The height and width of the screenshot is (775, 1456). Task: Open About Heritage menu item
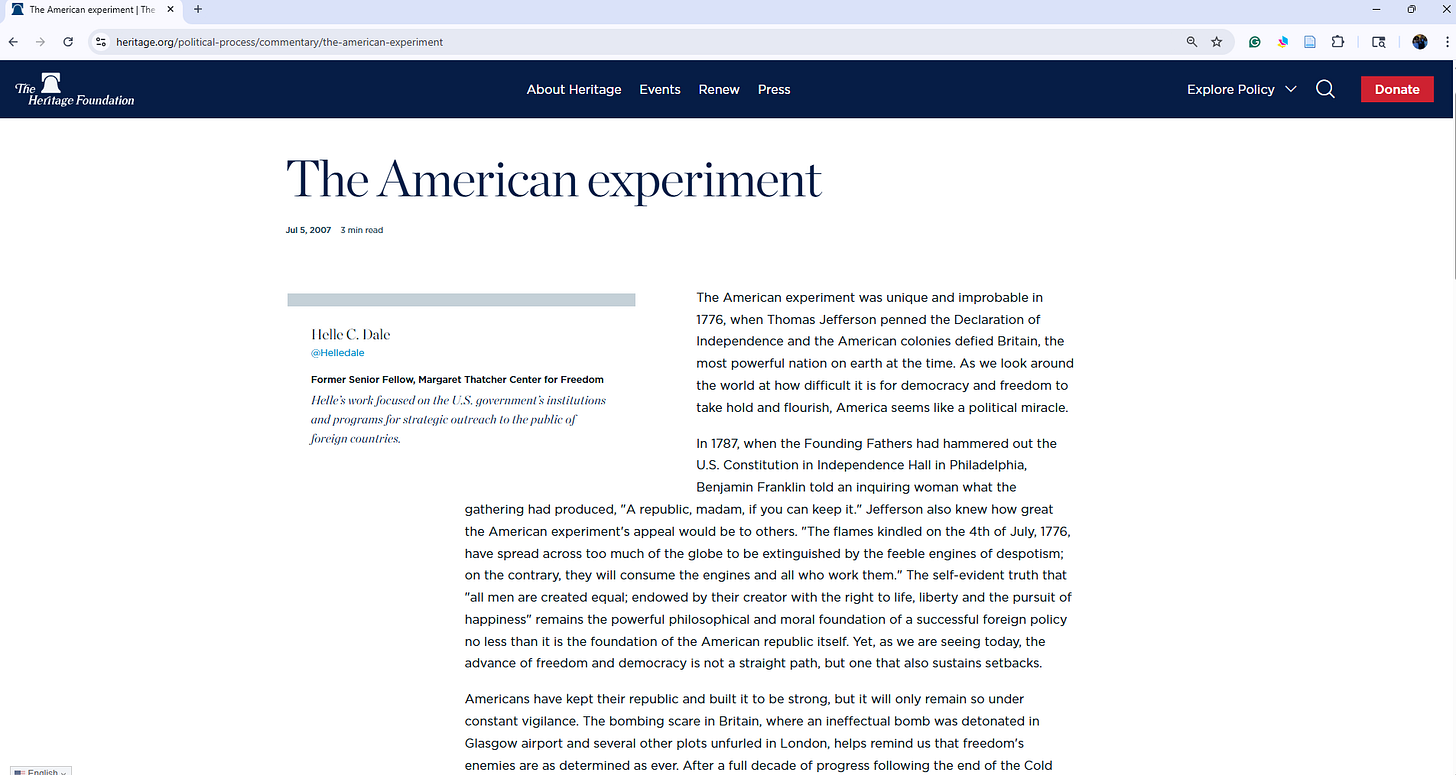(574, 89)
